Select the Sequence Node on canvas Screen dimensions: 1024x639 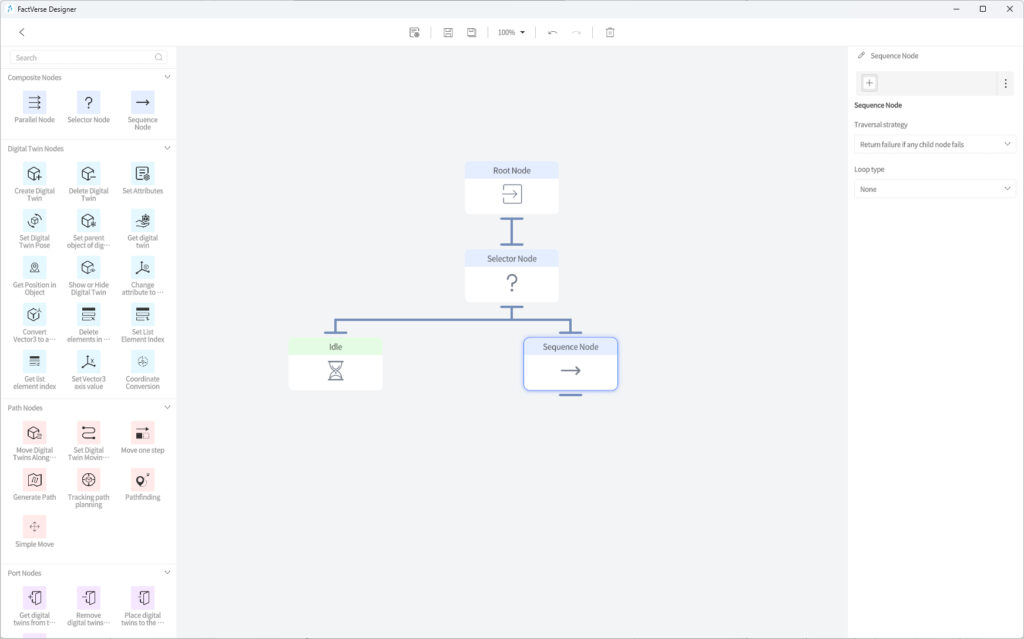(570, 364)
